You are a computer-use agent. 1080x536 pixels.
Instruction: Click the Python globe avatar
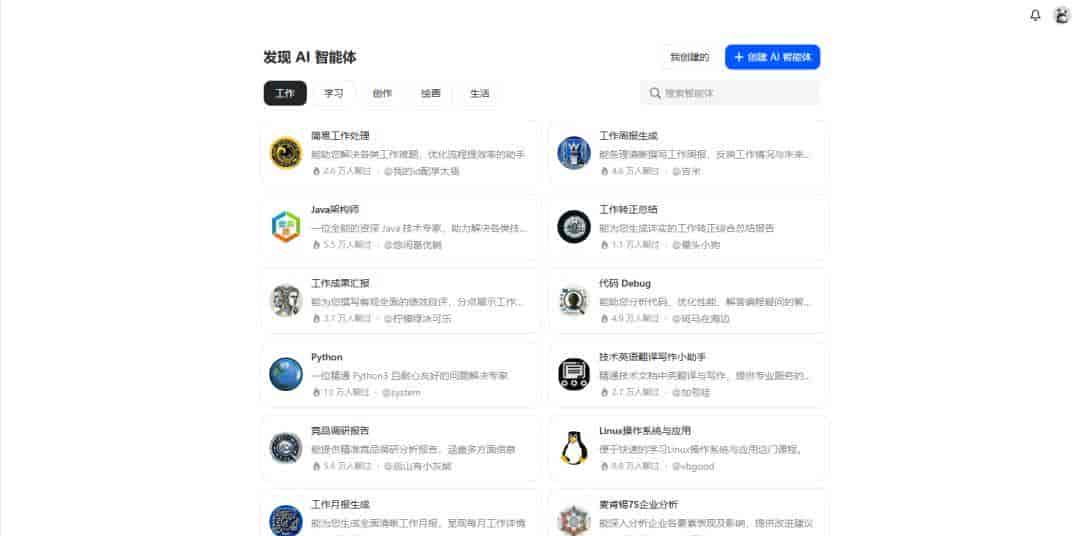[x=286, y=374]
